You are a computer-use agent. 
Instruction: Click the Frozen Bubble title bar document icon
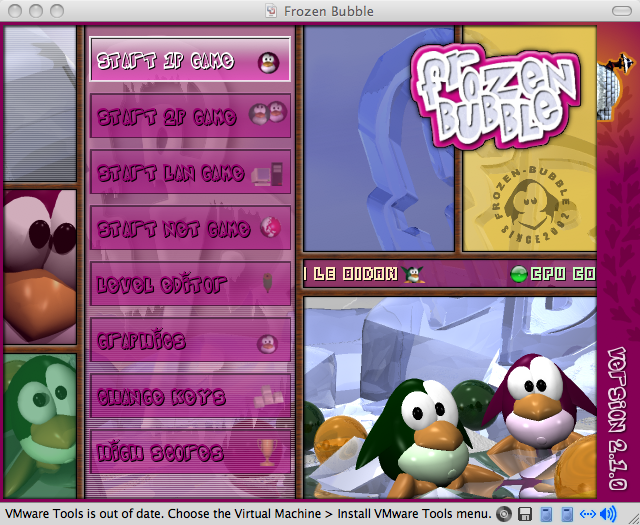(x=271, y=11)
